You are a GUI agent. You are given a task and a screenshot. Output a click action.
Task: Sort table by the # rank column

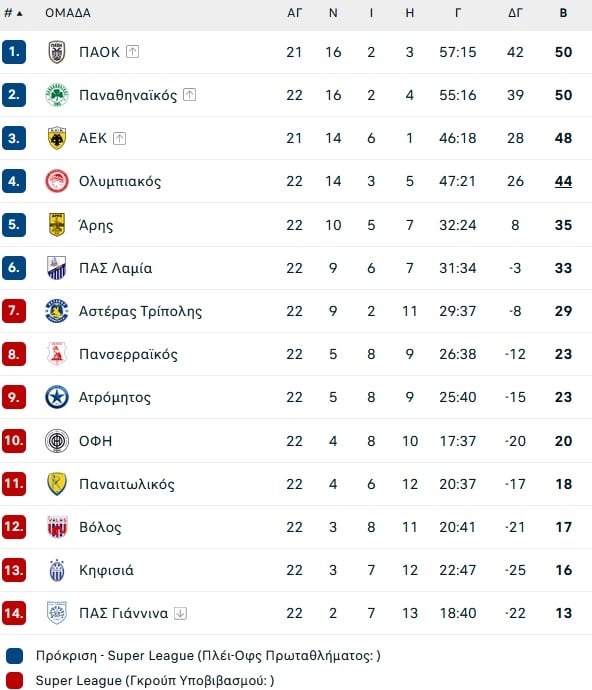[x=13, y=13]
